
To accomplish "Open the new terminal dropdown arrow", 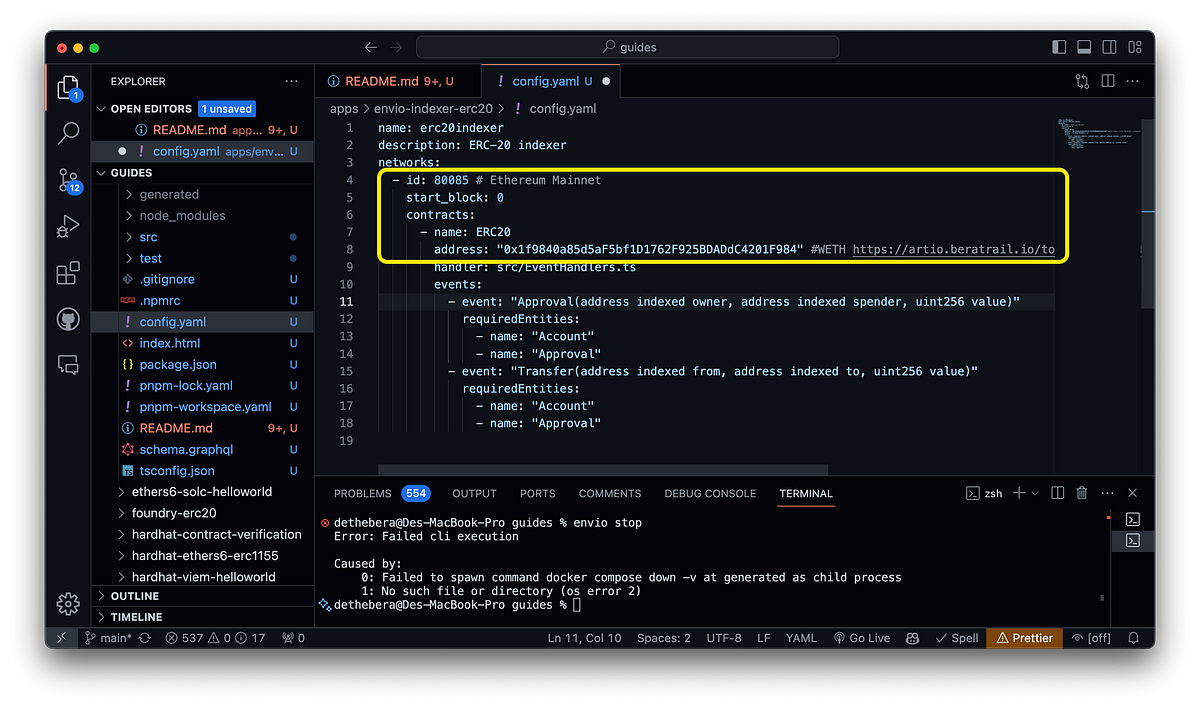I will pyautogui.click(x=1035, y=493).
